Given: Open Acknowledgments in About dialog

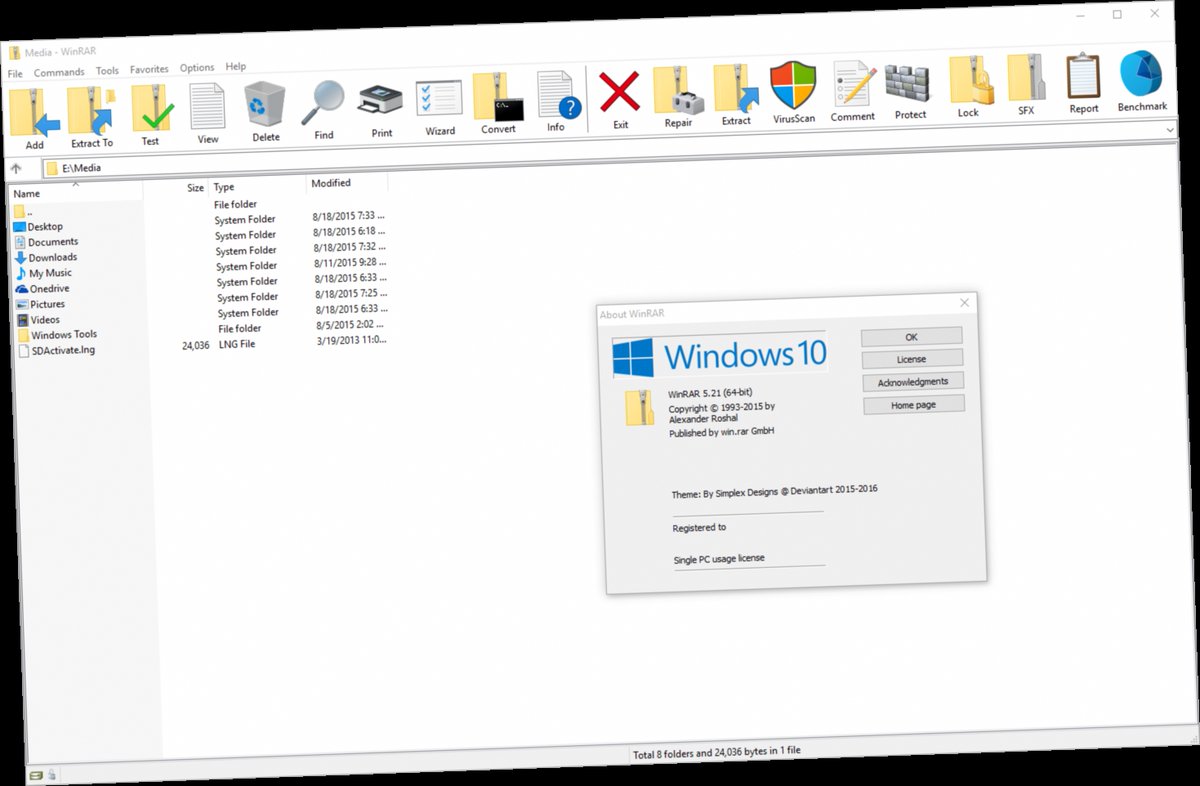Looking at the screenshot, I should [x=912, y=382].
